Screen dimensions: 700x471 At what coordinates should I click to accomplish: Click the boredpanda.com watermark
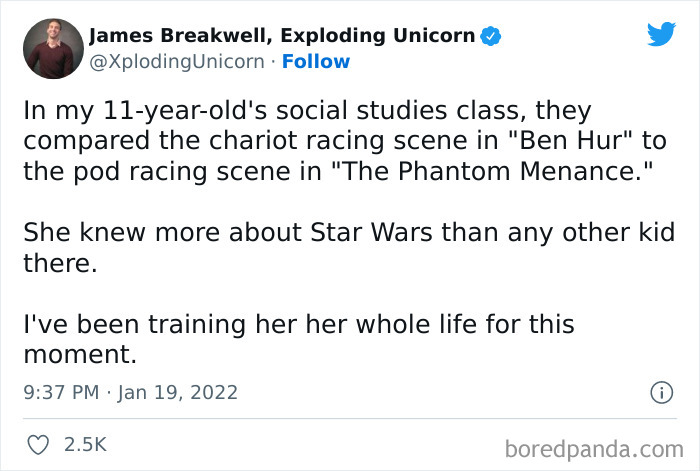pos(593,444)
